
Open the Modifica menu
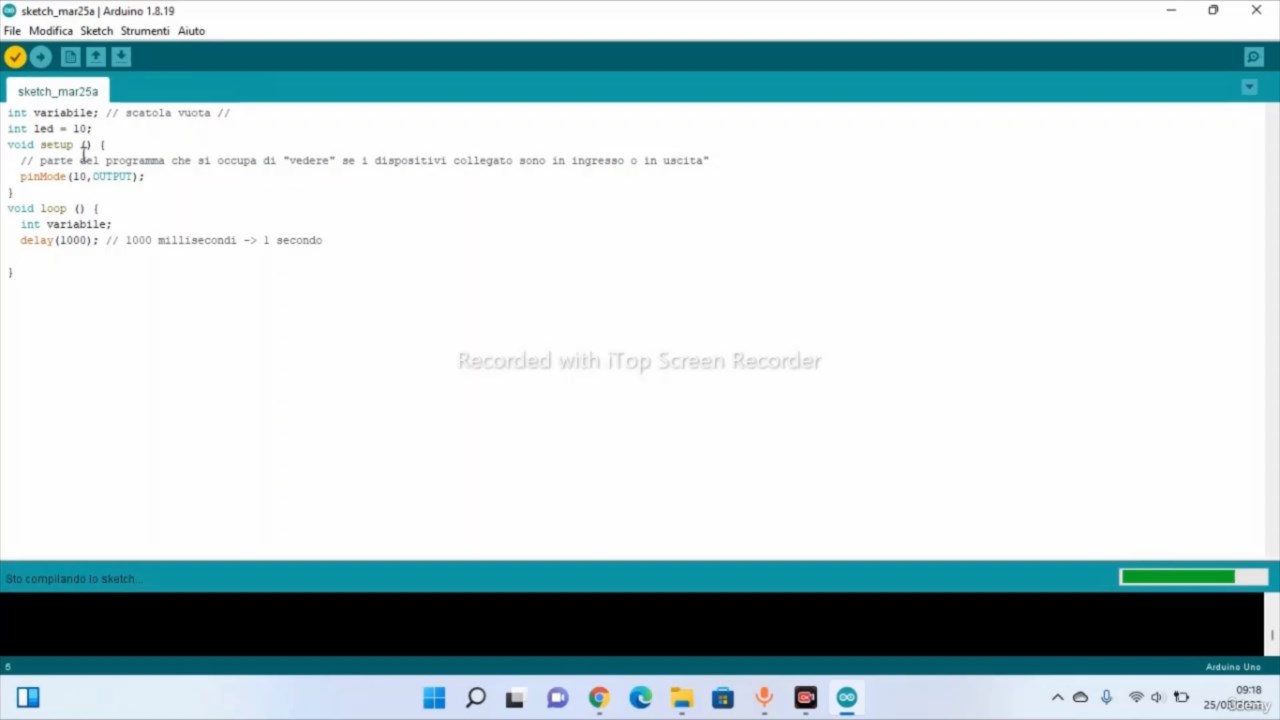pos(51,31)
